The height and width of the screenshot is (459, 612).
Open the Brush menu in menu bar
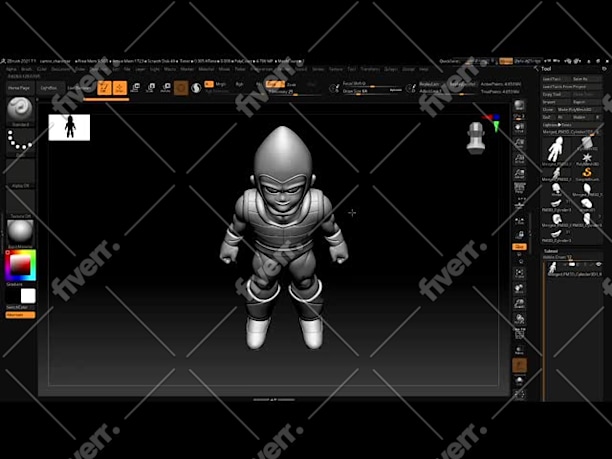[27, 69]
